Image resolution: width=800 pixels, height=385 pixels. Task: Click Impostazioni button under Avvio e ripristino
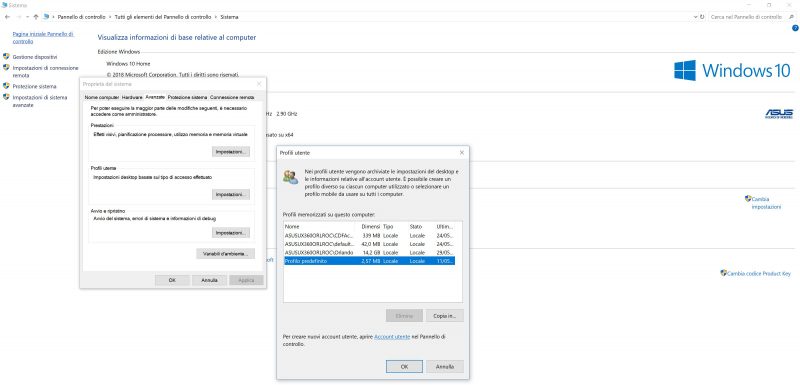coord(231,233)
